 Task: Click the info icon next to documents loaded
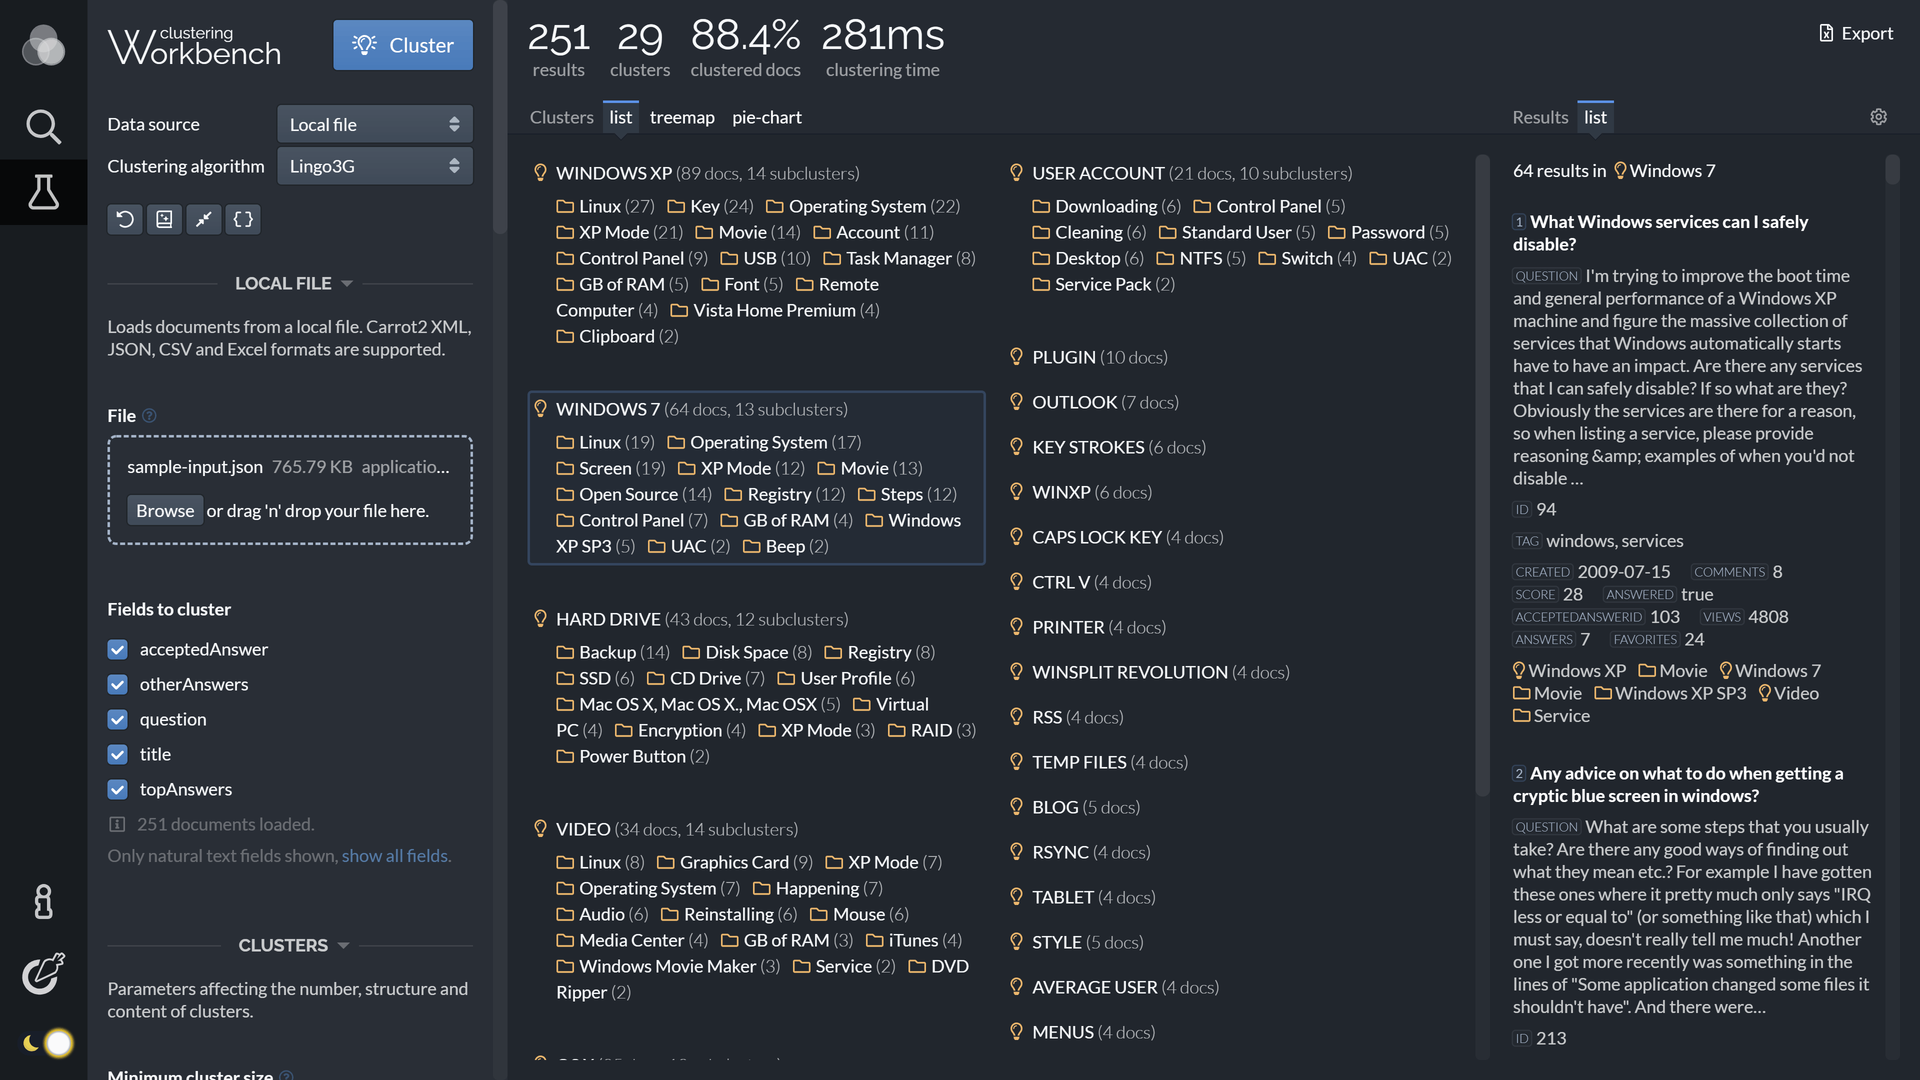(117, 824)
